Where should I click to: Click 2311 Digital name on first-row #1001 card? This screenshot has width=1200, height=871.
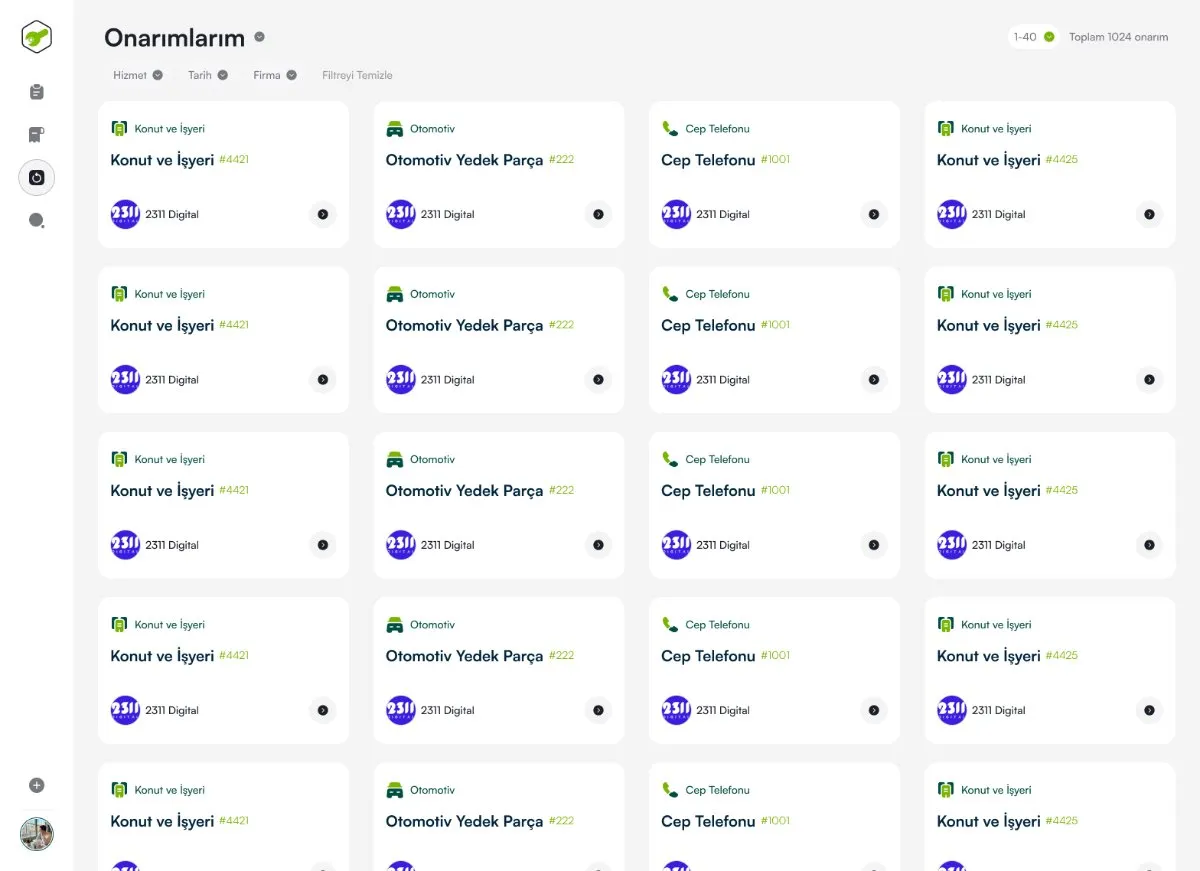coord(723,214)
